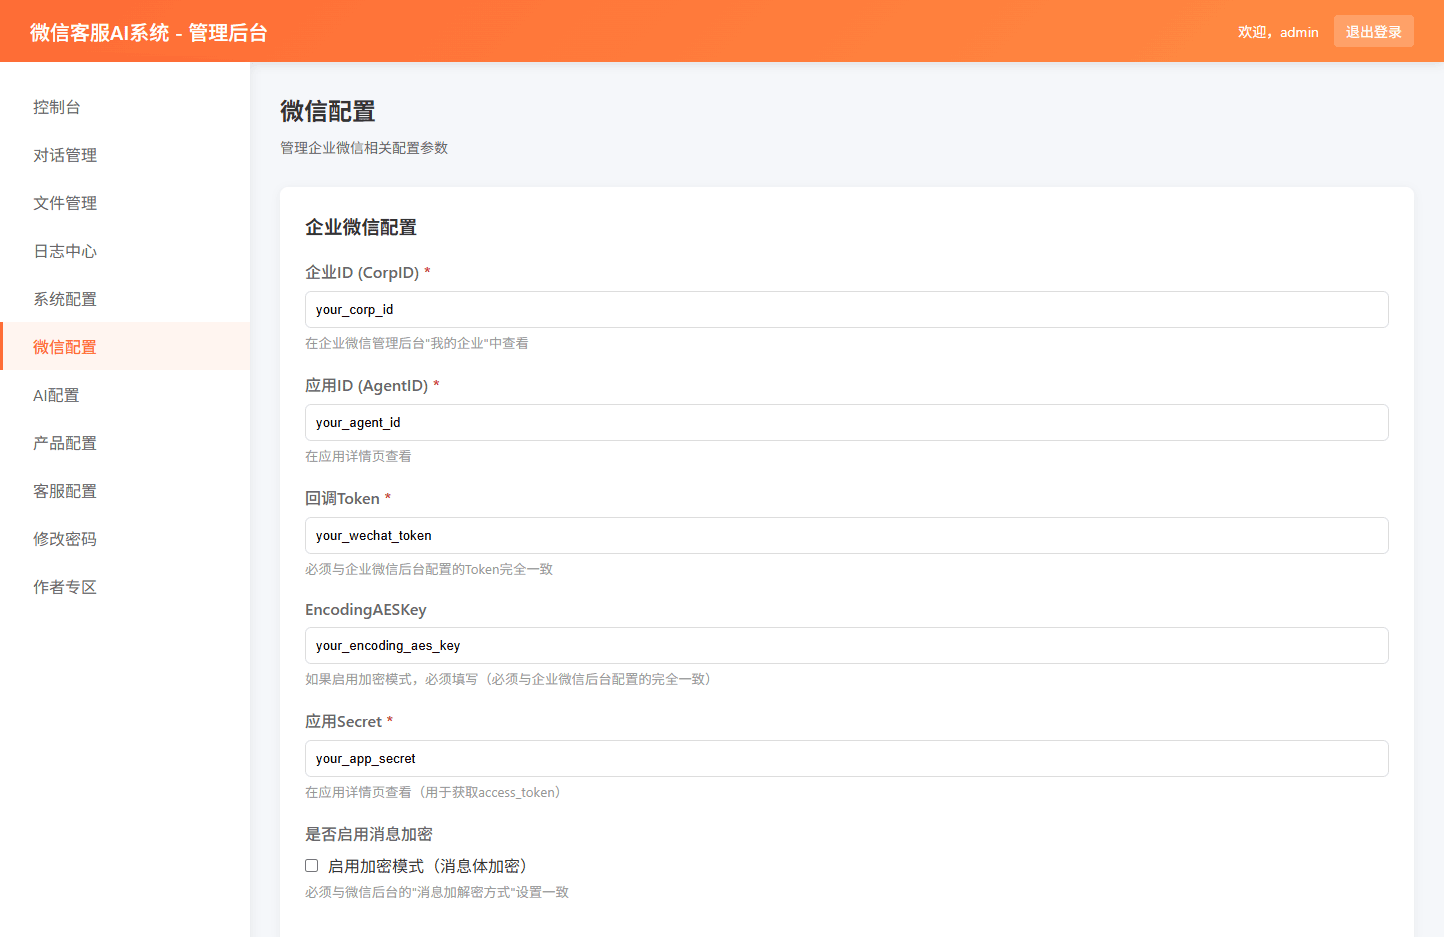Select the 应用Secret input box
The image size is (1444, 937).
(x=846, y=758)
